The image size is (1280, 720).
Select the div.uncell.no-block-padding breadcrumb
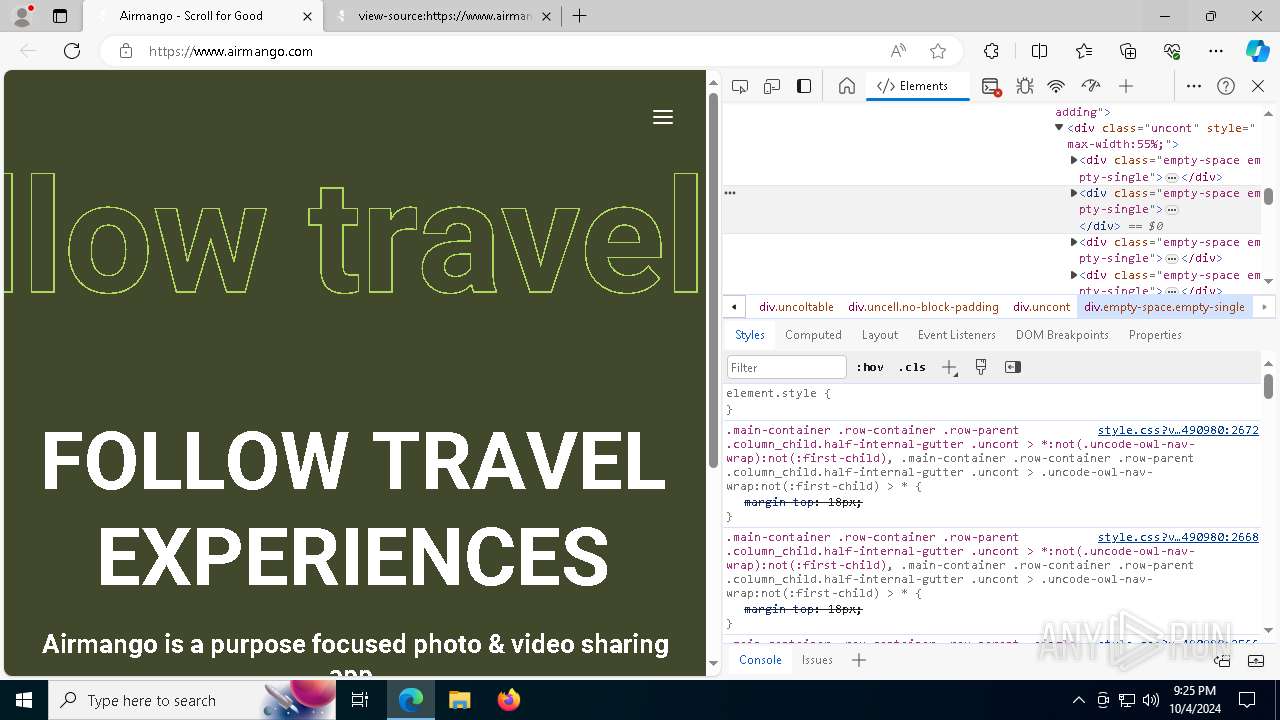tap(923, 307)
